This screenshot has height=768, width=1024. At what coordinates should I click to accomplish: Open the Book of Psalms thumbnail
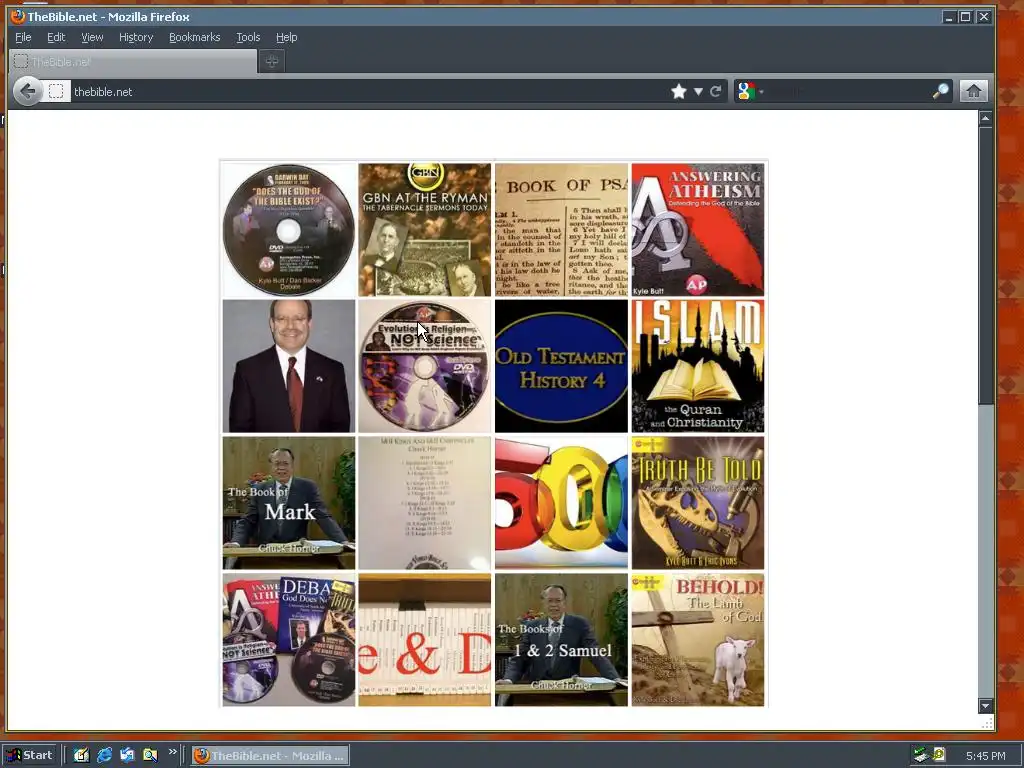[x=561, y=230]
